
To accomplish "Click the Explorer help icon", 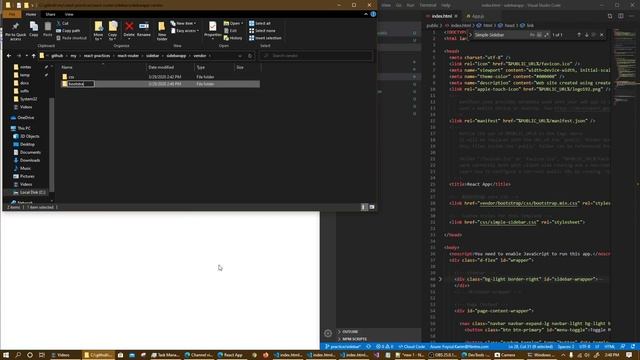I will click(373, 14).
